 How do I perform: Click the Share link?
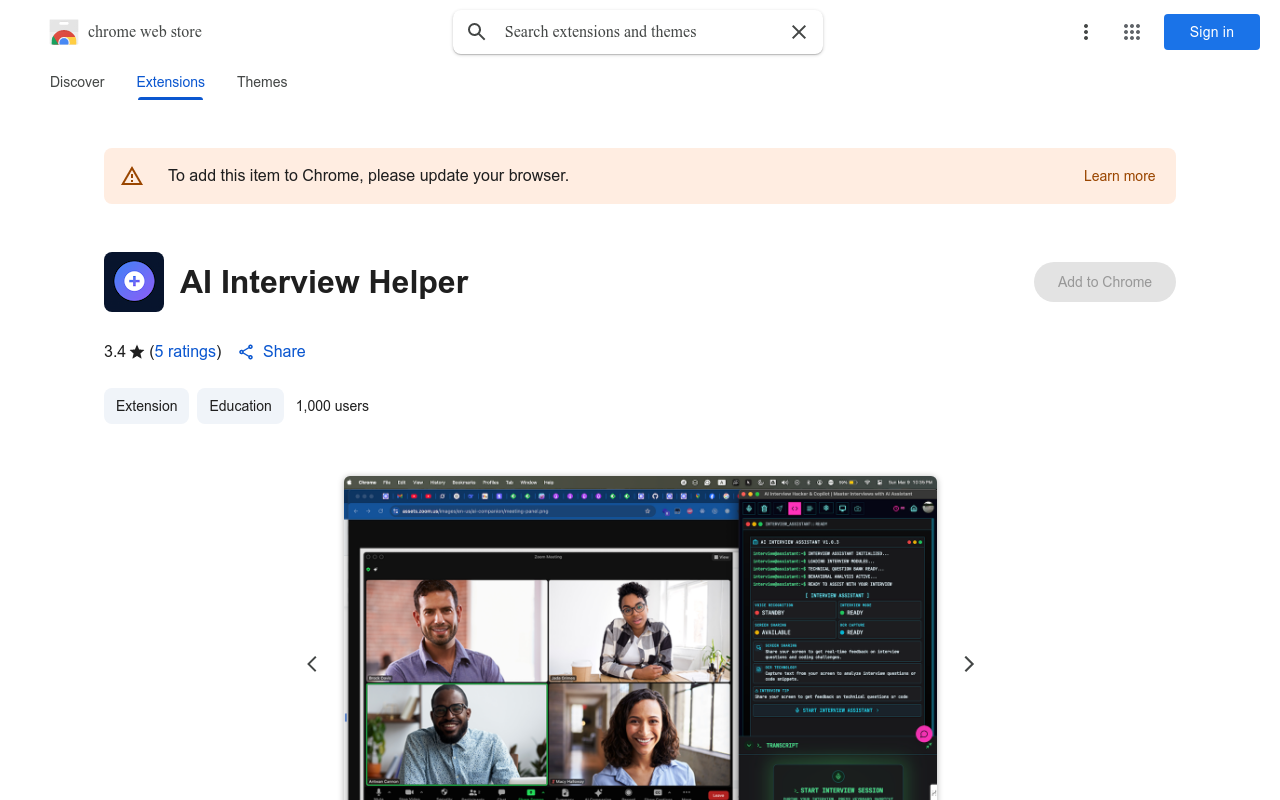pyautogui.click(x=272, y=351)
